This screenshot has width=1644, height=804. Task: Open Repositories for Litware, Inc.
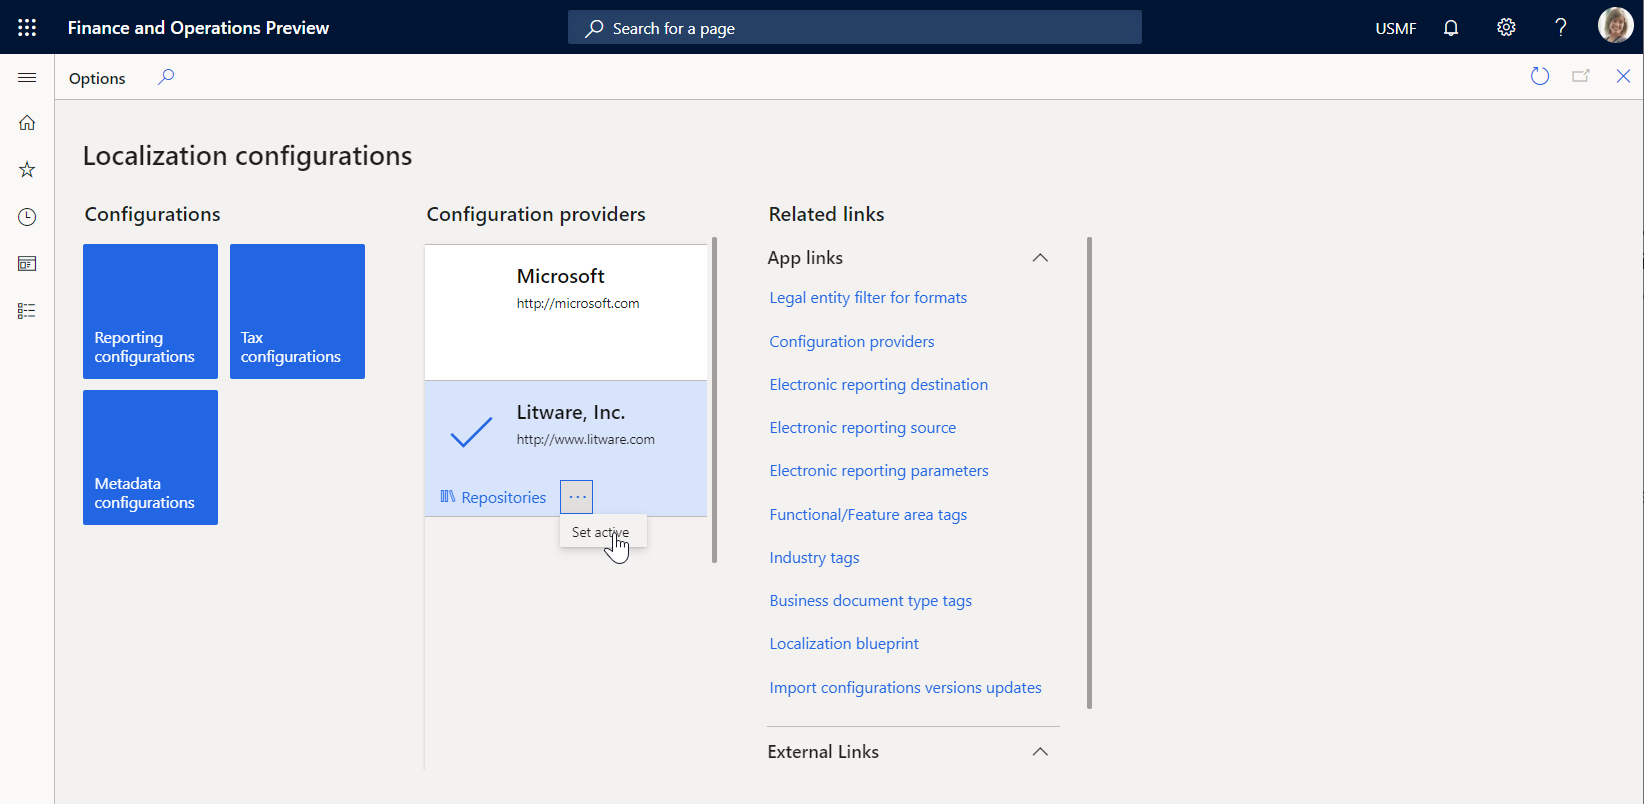[x=494, y=497]
